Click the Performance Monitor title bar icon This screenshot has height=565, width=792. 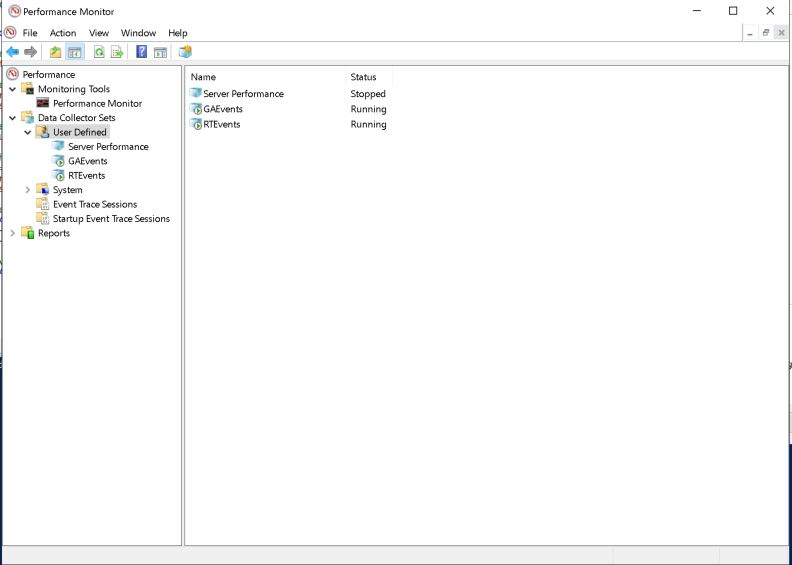(15, 11)
